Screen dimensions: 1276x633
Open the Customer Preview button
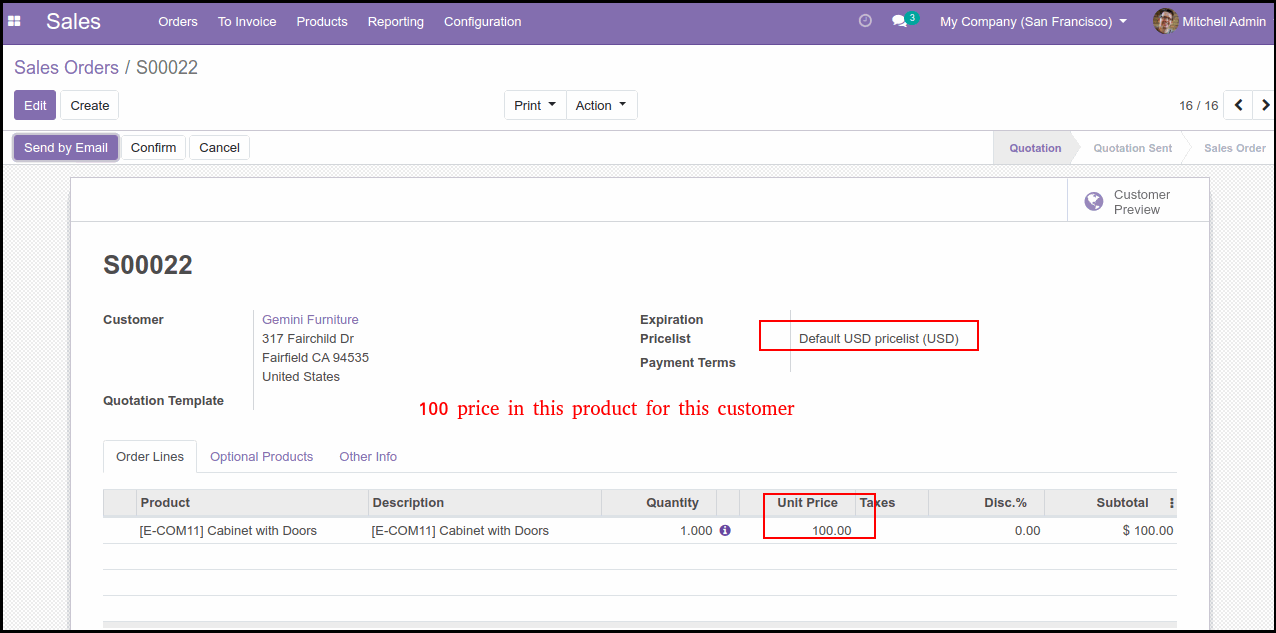click(1138, 202)
